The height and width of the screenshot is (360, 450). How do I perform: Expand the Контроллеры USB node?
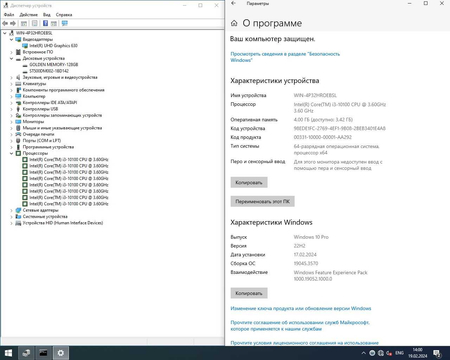coord(11,109)
